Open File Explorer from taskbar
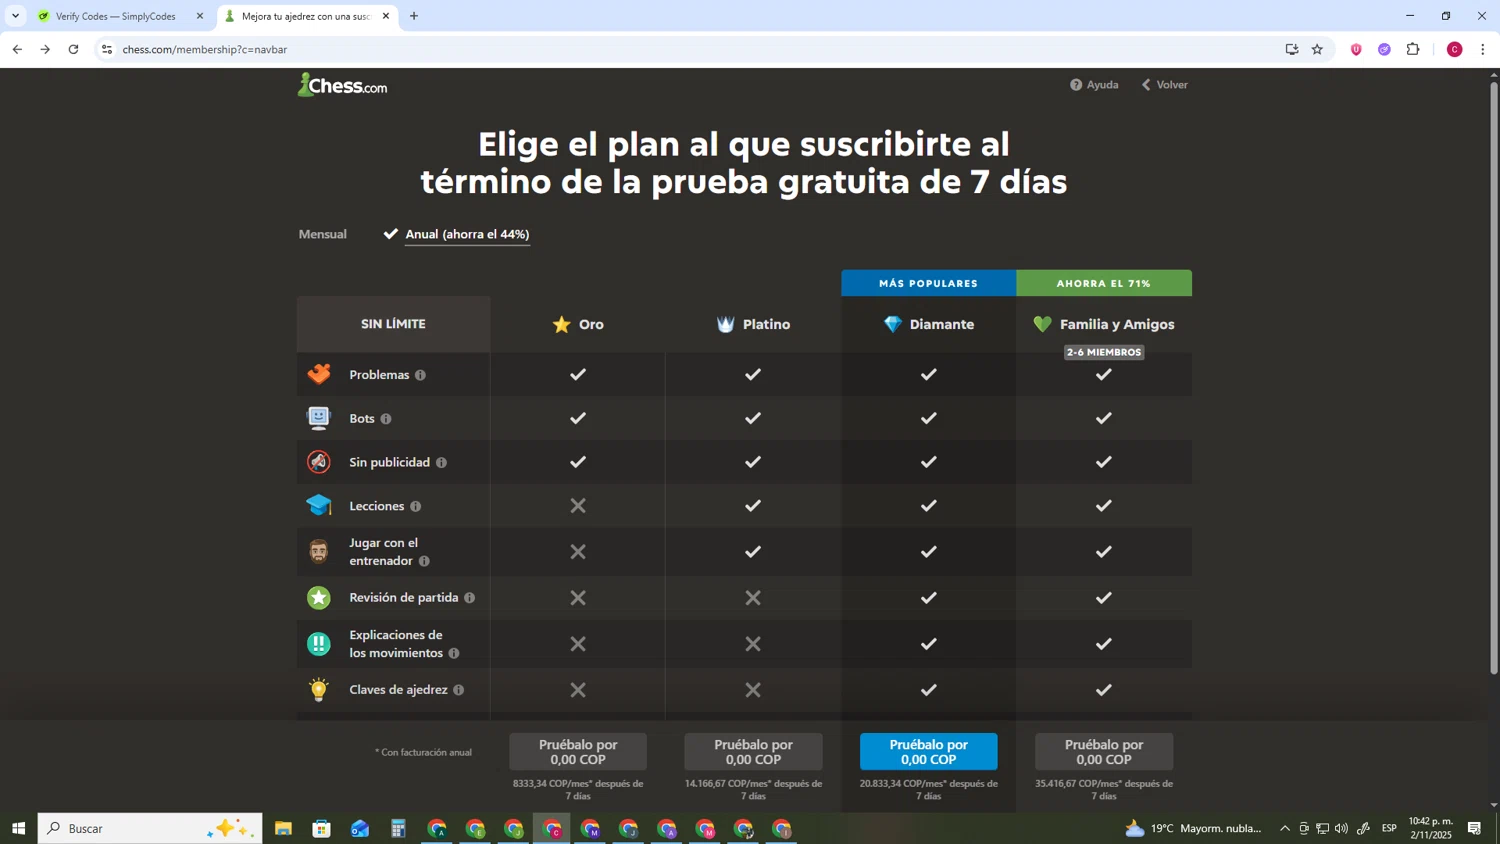Image resolution: width=1500 pixels, height=844 pixels. [x=283, y=828]
